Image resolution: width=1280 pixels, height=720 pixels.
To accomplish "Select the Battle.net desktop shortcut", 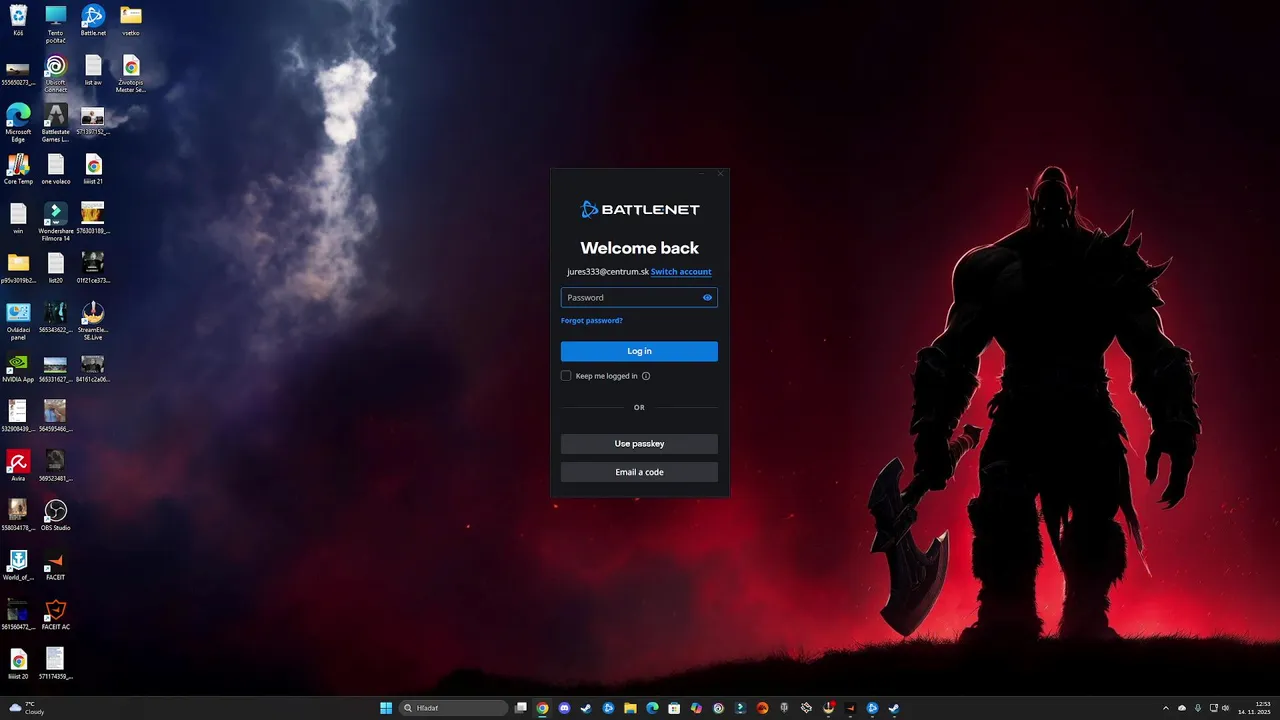I will pyautogui.click(x=93, y=20).
